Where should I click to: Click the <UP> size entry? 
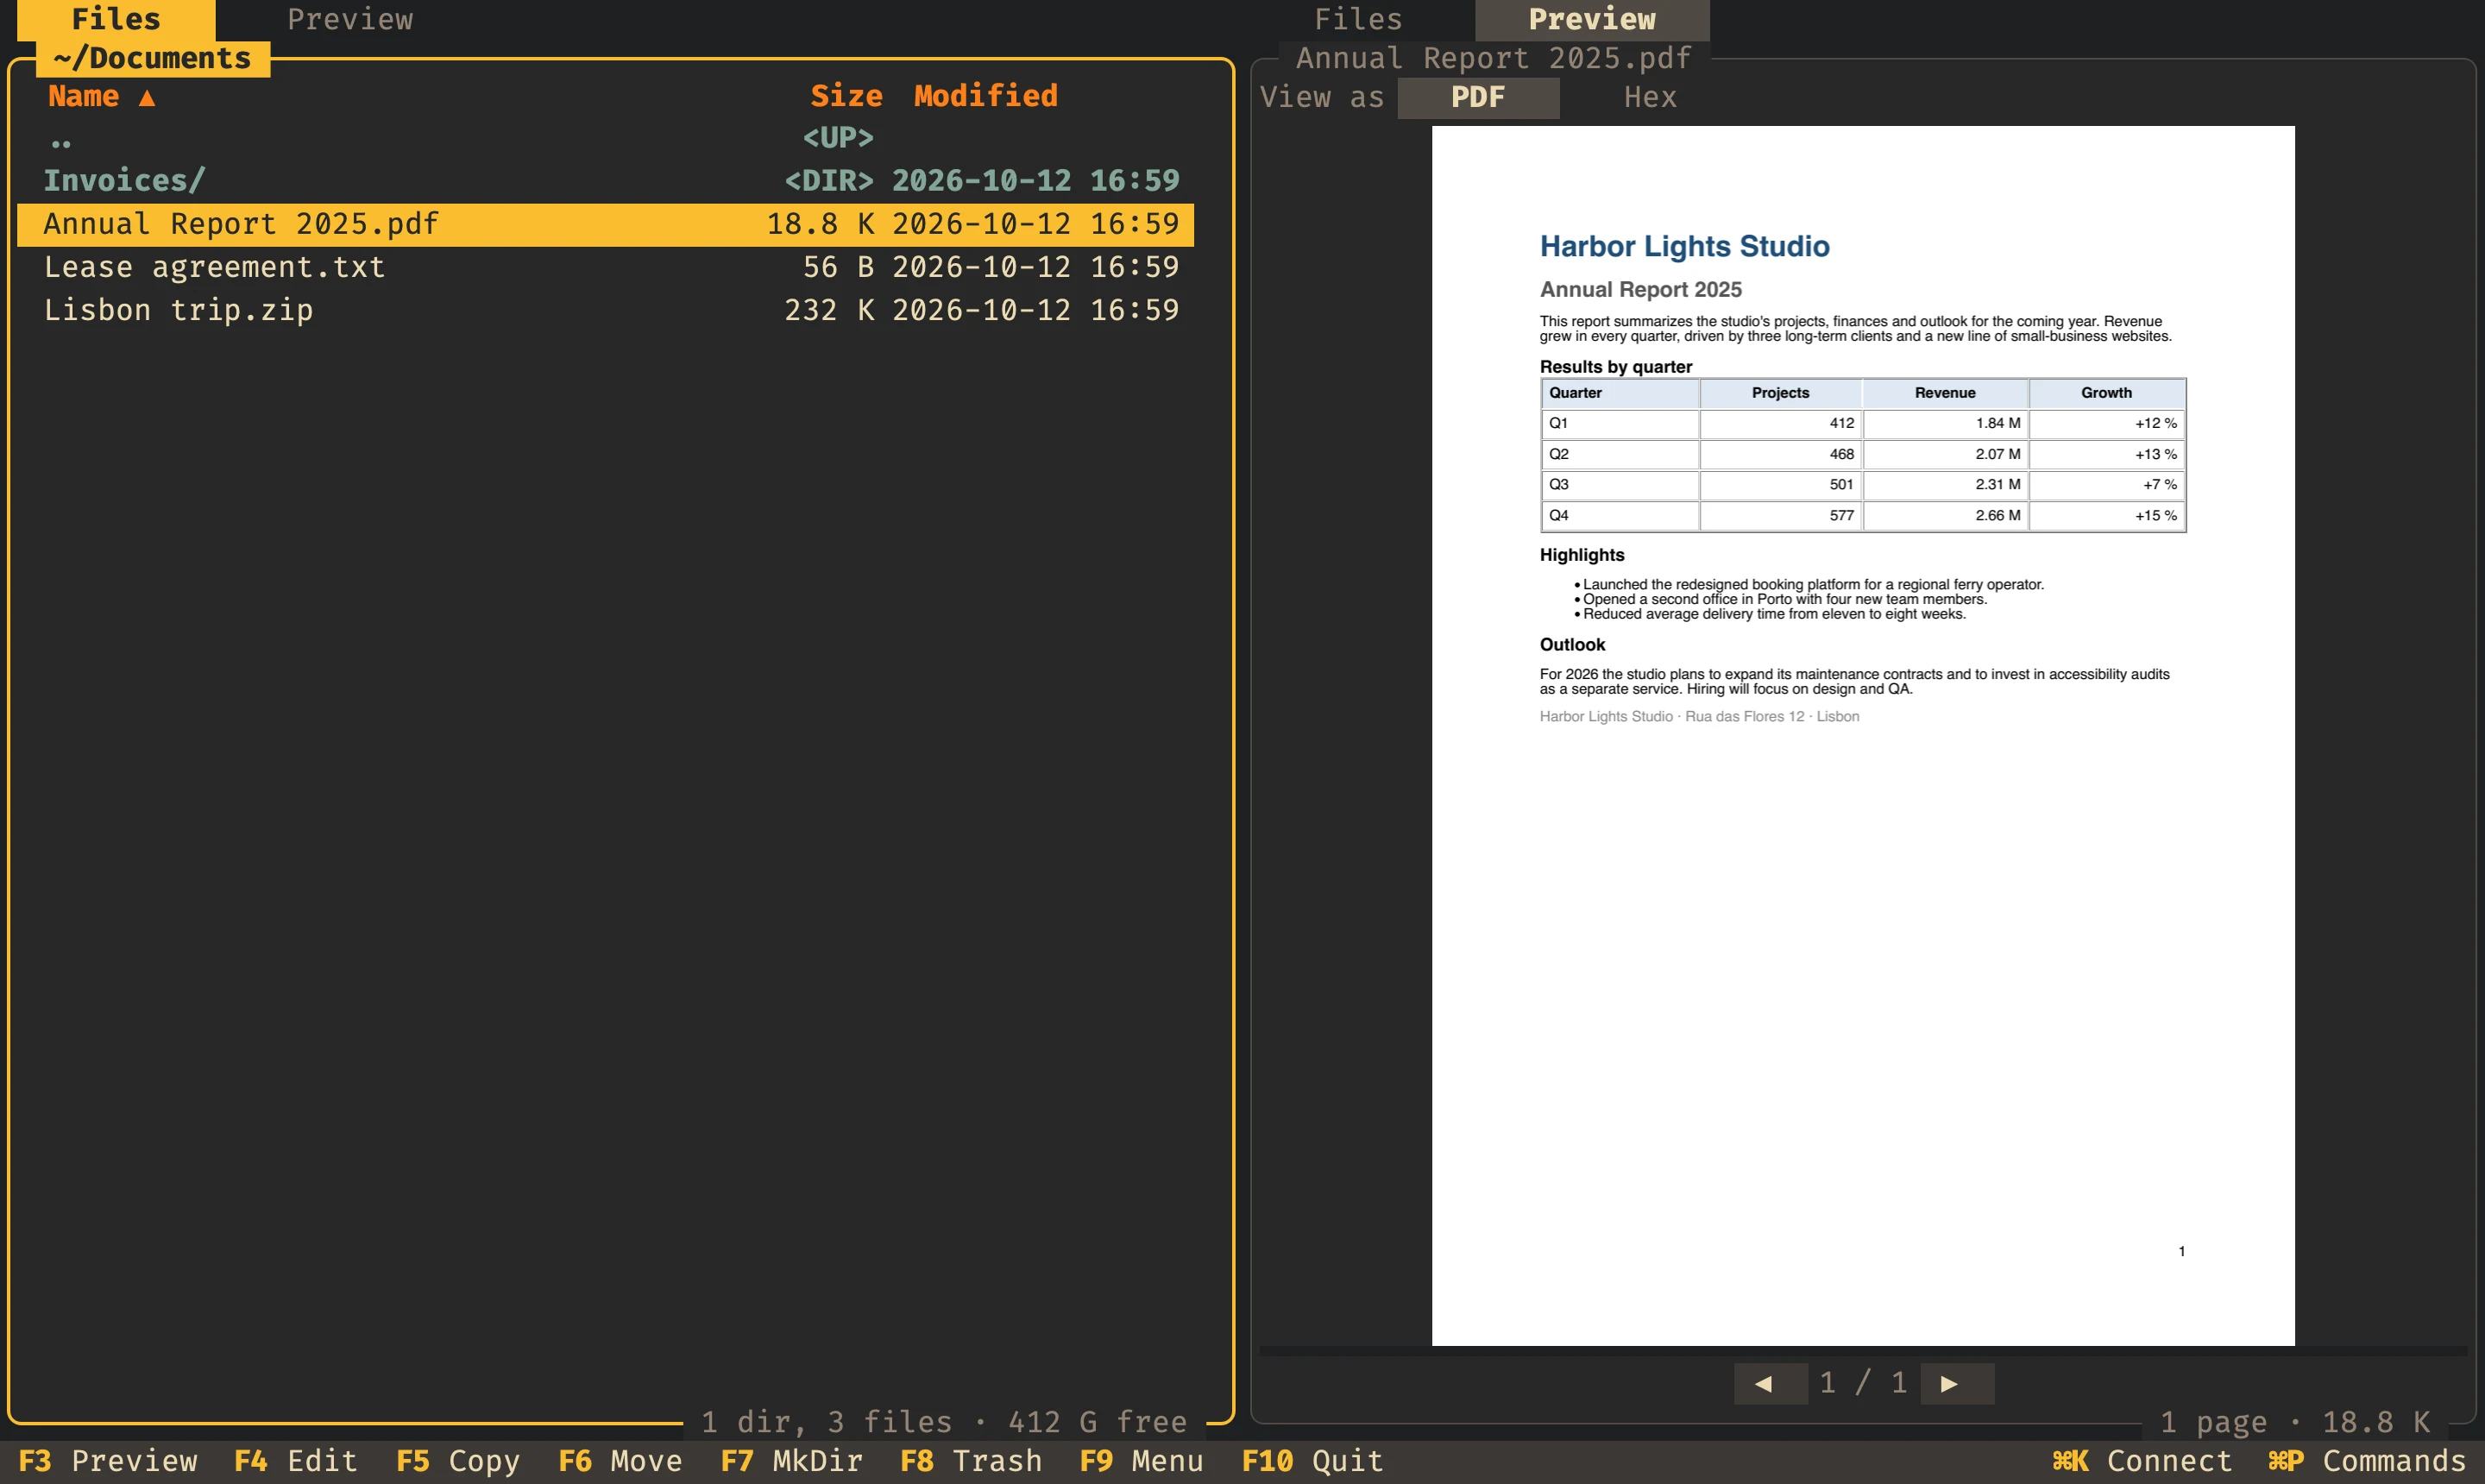838,138
